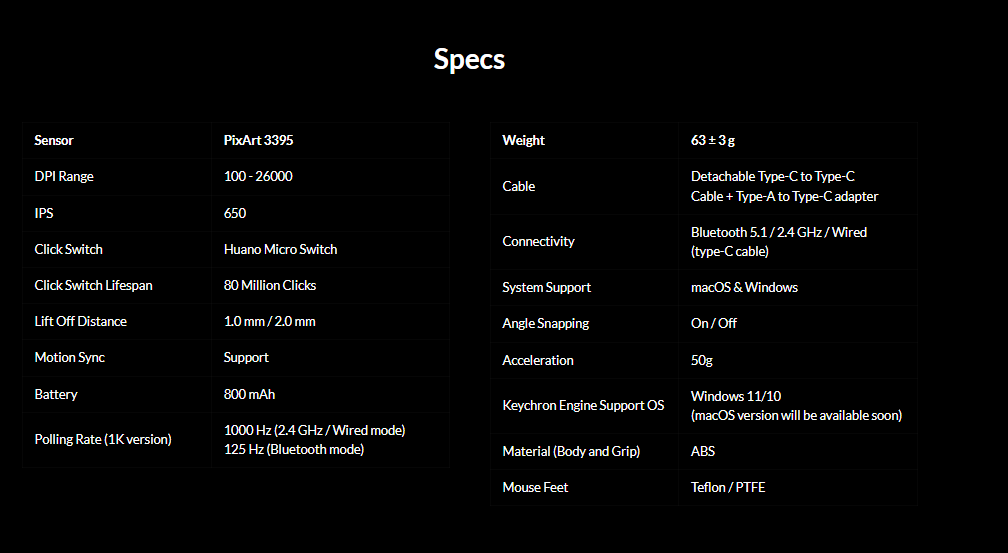Viewport: 1008px width, 553px height.
Task: Click the 100 - 26000 DPI value
Action: pyautogui.click(x=258, y=176)
